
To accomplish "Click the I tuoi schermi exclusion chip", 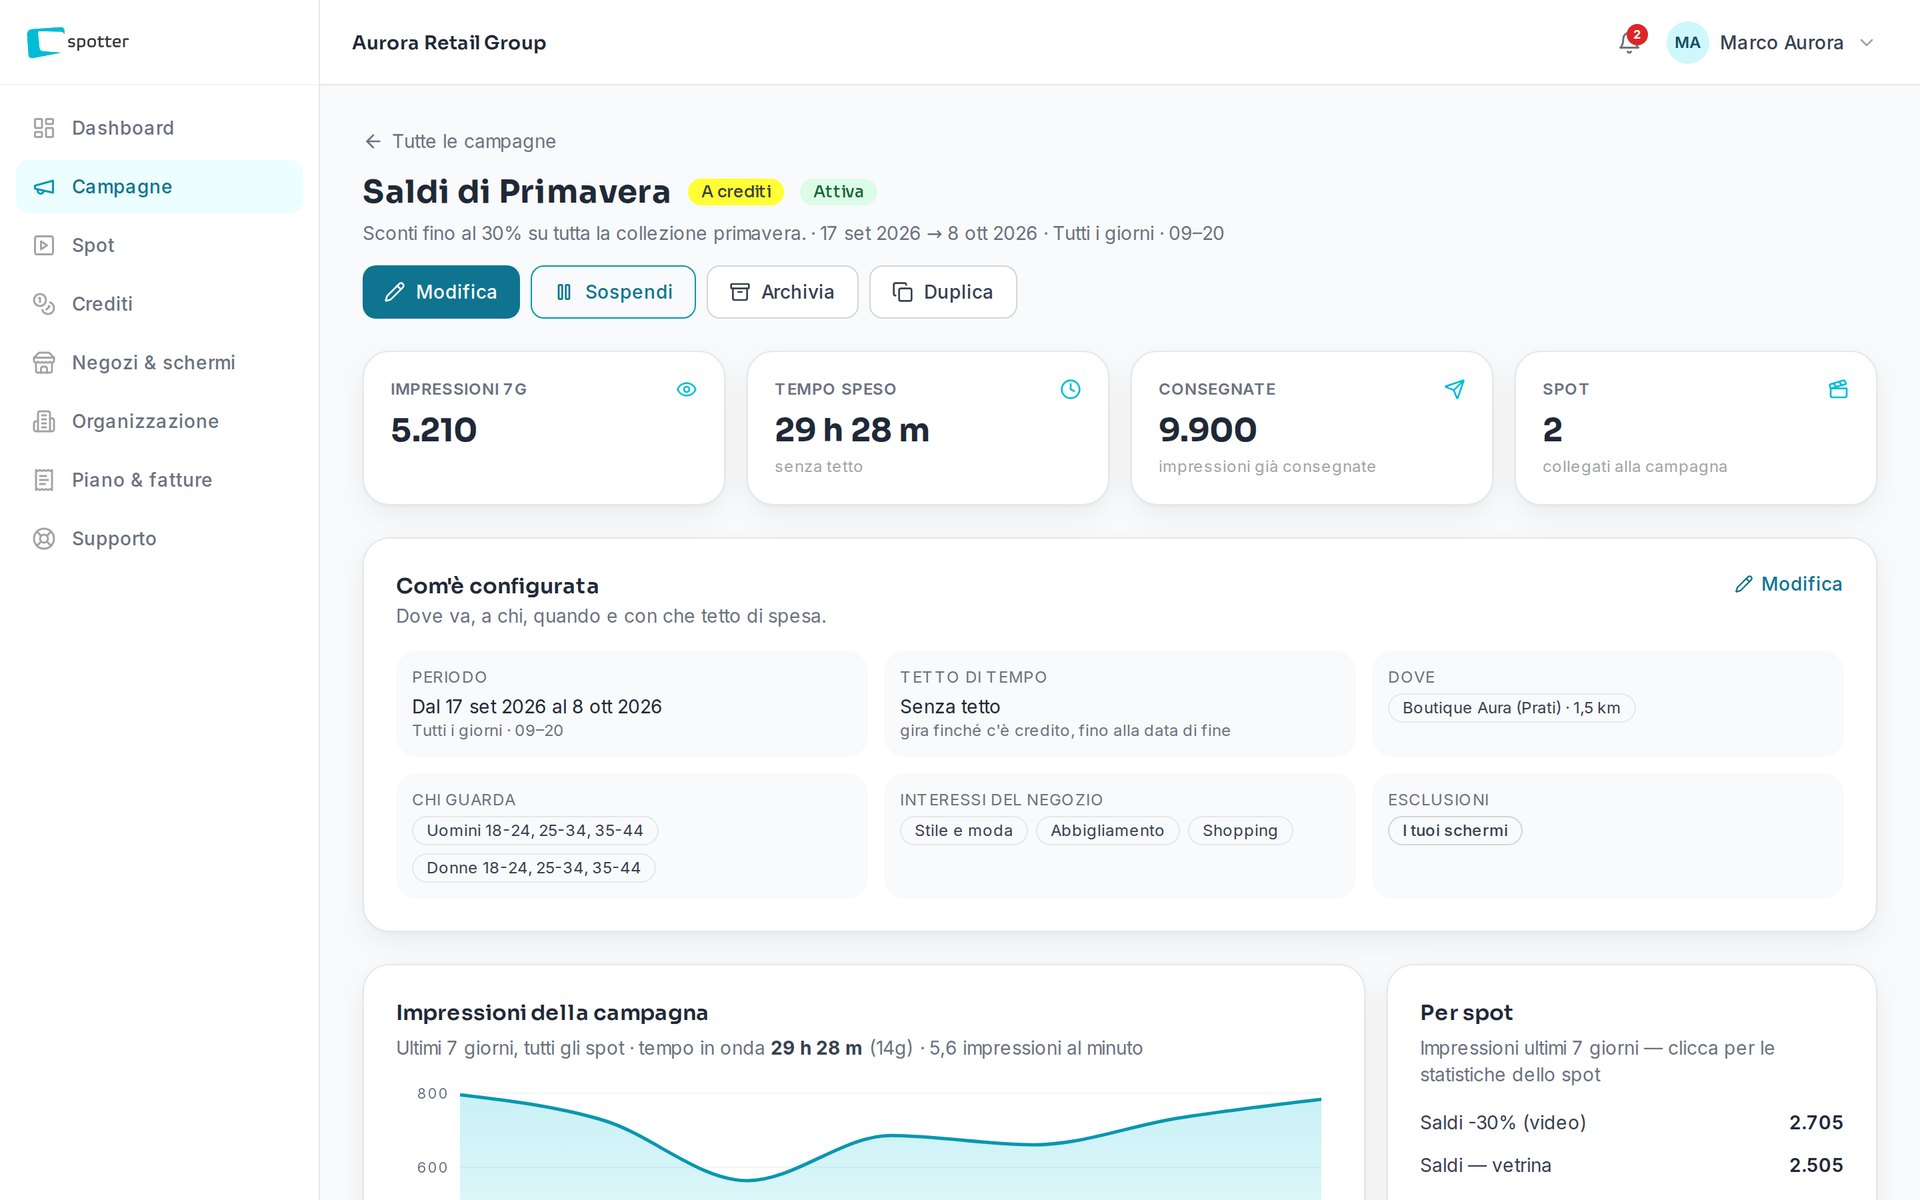I will 1455,831.
